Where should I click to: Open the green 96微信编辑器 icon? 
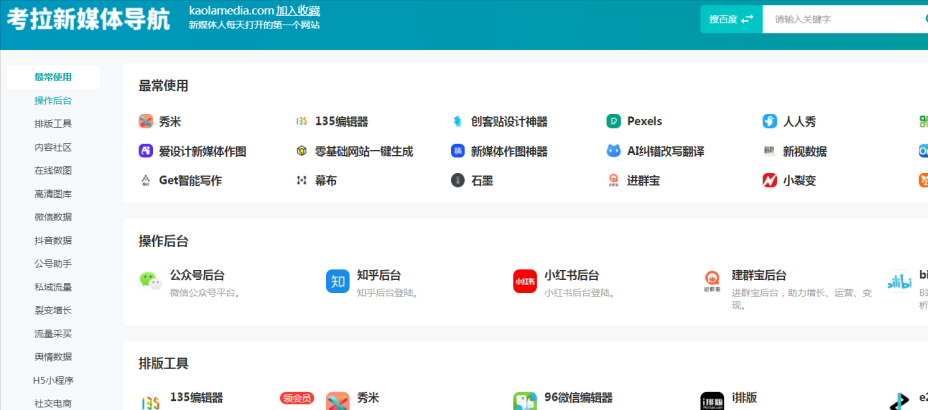coord(525,402)
